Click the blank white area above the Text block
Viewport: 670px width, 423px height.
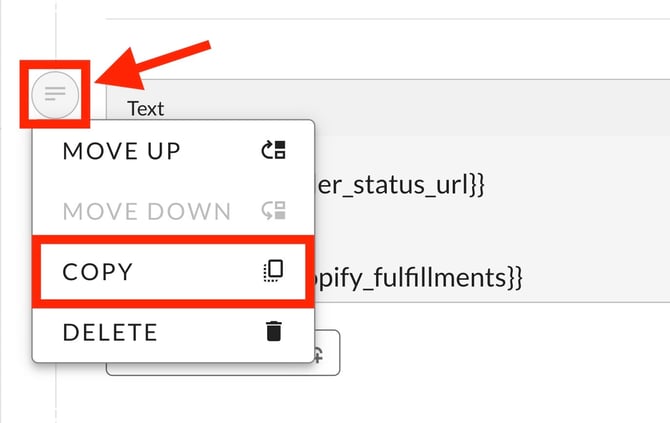pyautogui.click(x=427, y=49)
